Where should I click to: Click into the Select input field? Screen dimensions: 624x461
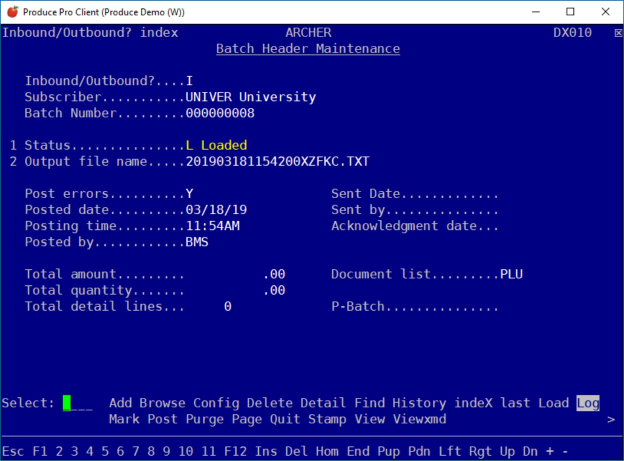click(x=78, y=403)
